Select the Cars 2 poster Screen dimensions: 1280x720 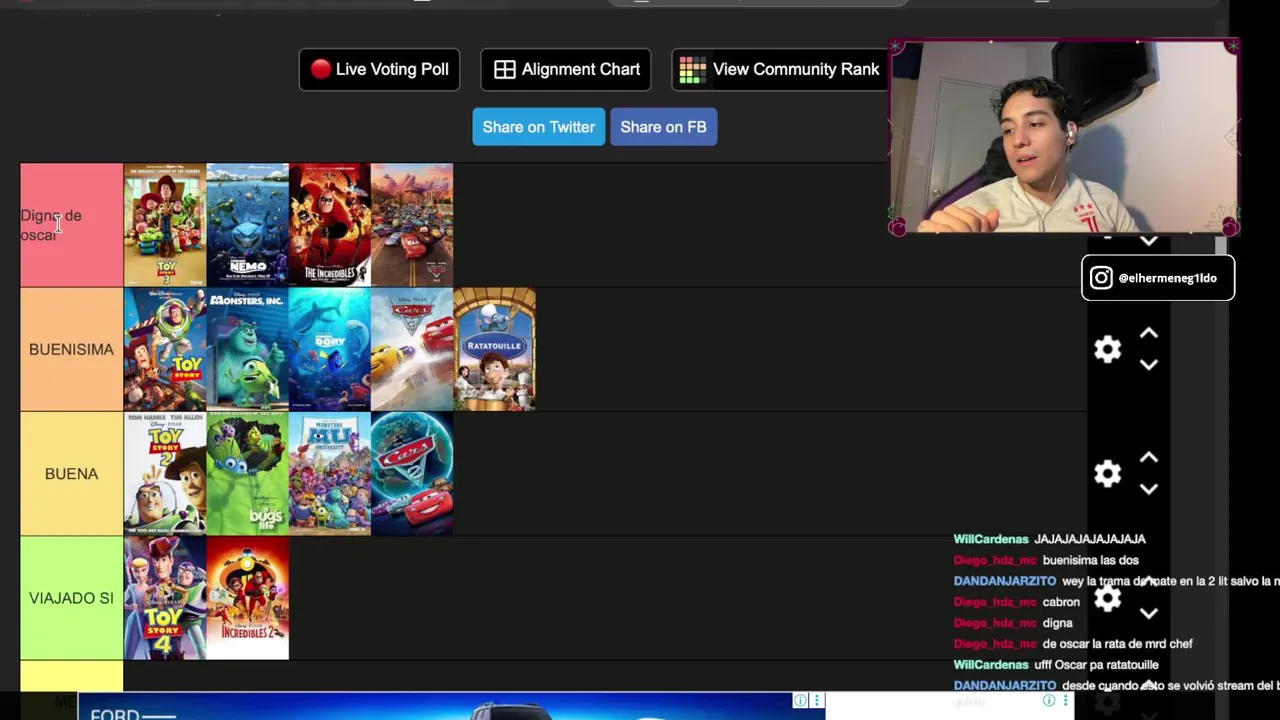coord(411,473)
